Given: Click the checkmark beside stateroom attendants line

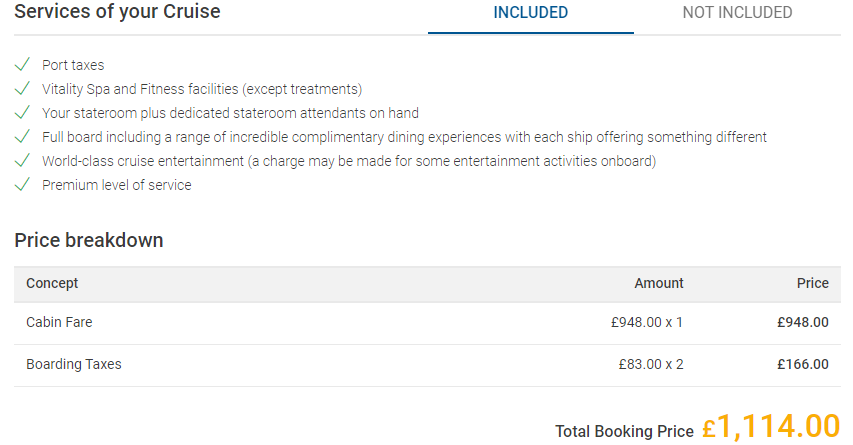Looking at the screenshot, I should [22, 113].
